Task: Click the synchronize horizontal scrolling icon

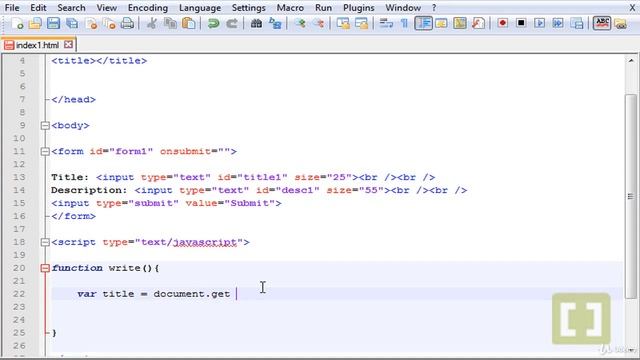Action: click(362, 23)
